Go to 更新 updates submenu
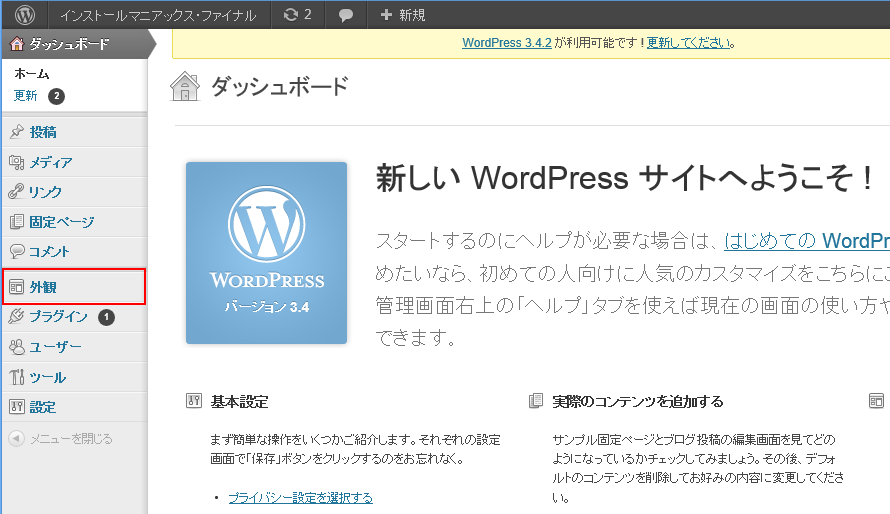The width and height of the screenshot is (890, 514). click(26, 95)
